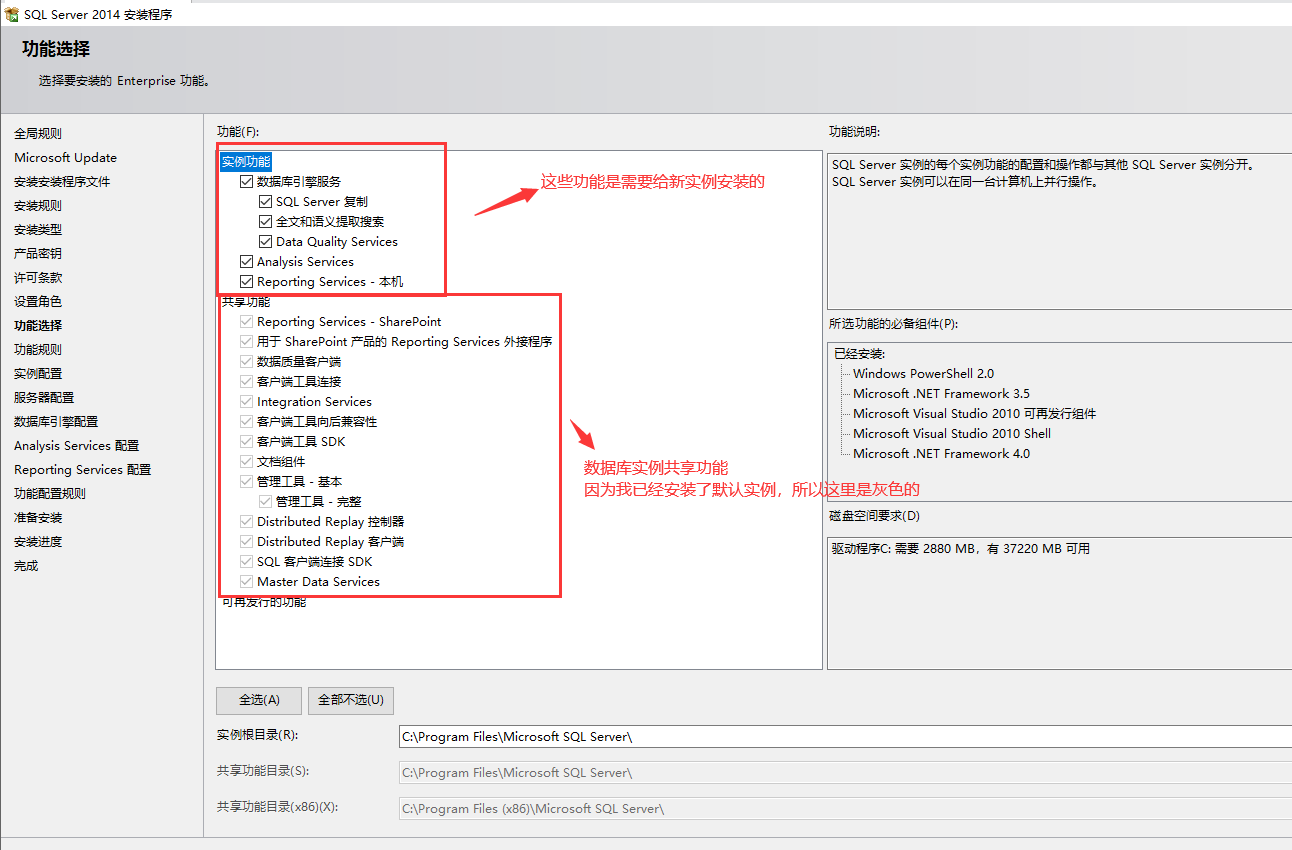Click the 管理工具 - 完整 checkbox
Screen dimensions: 1292x850
coord(266,502)
